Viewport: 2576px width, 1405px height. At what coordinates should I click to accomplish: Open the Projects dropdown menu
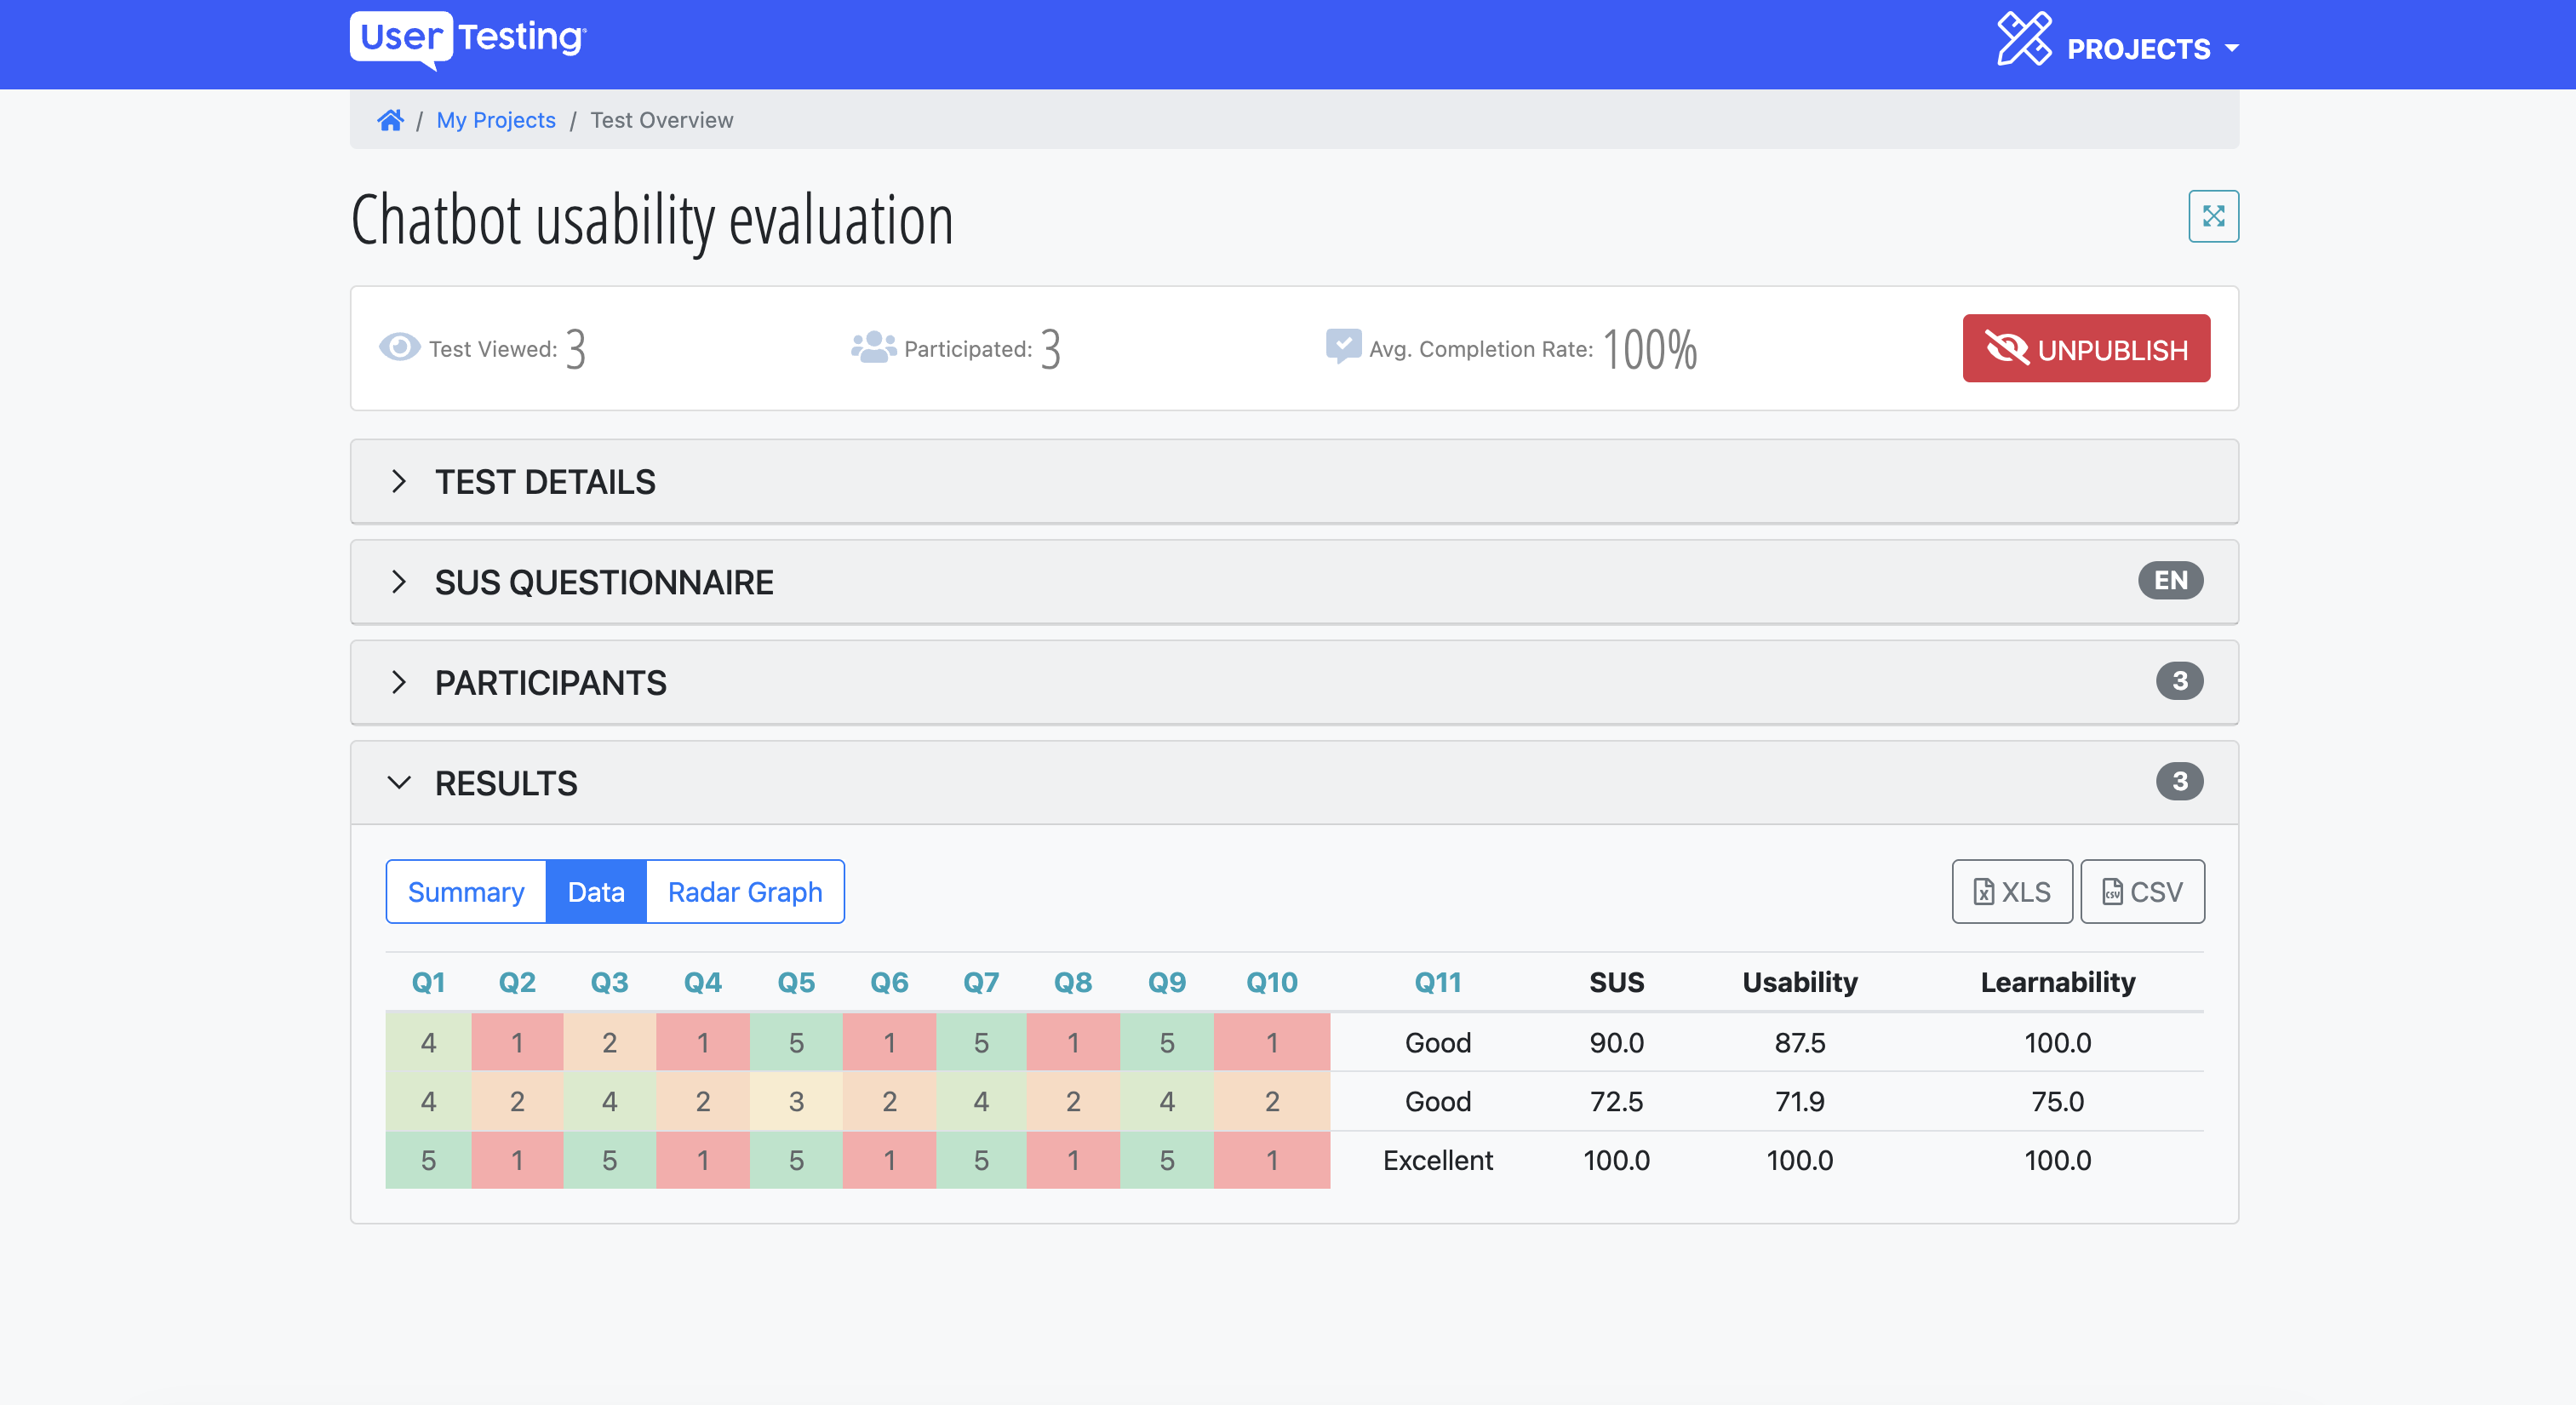click(2152, 48)
